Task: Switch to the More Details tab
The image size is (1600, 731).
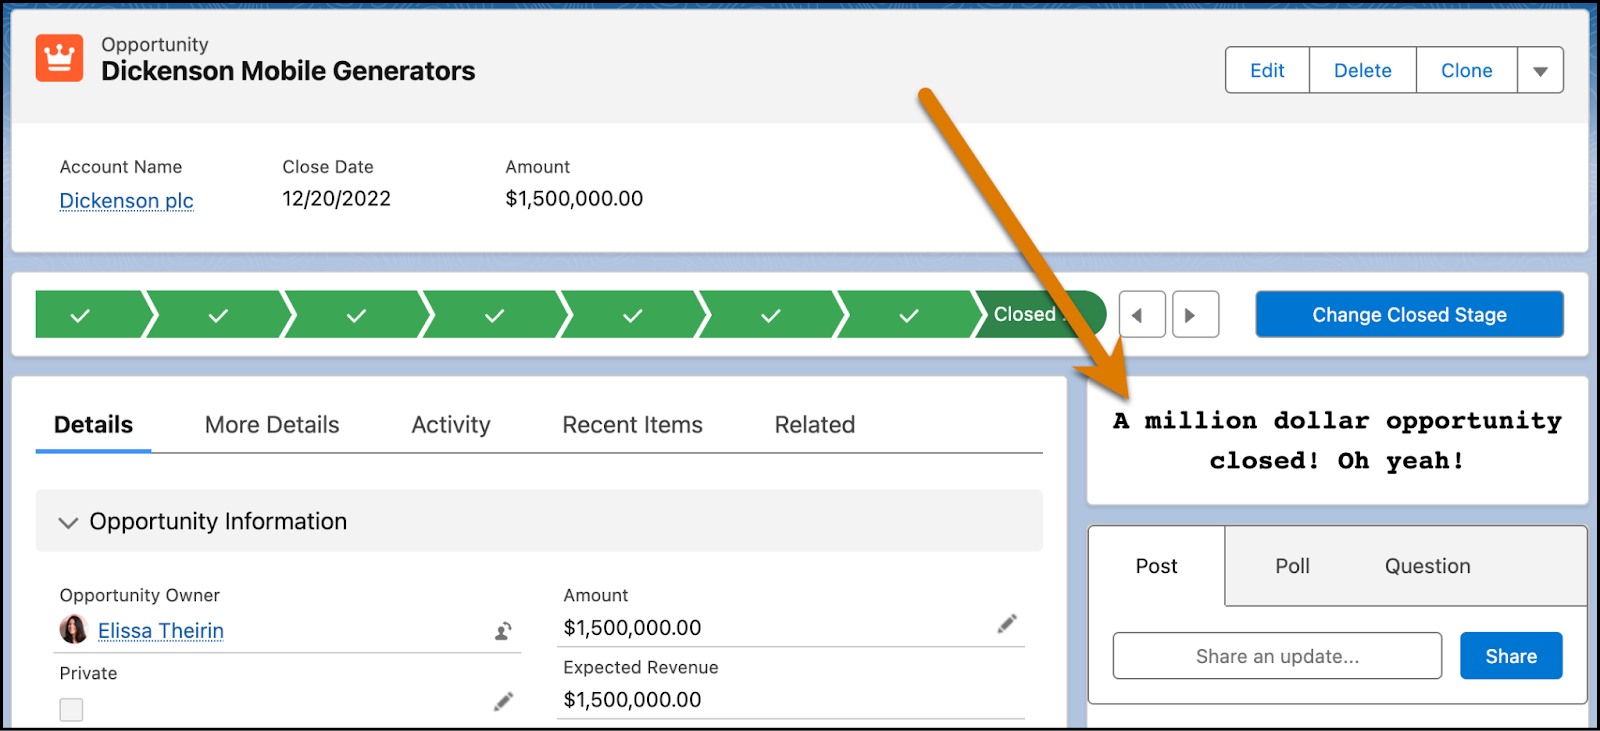Action: 272,425
